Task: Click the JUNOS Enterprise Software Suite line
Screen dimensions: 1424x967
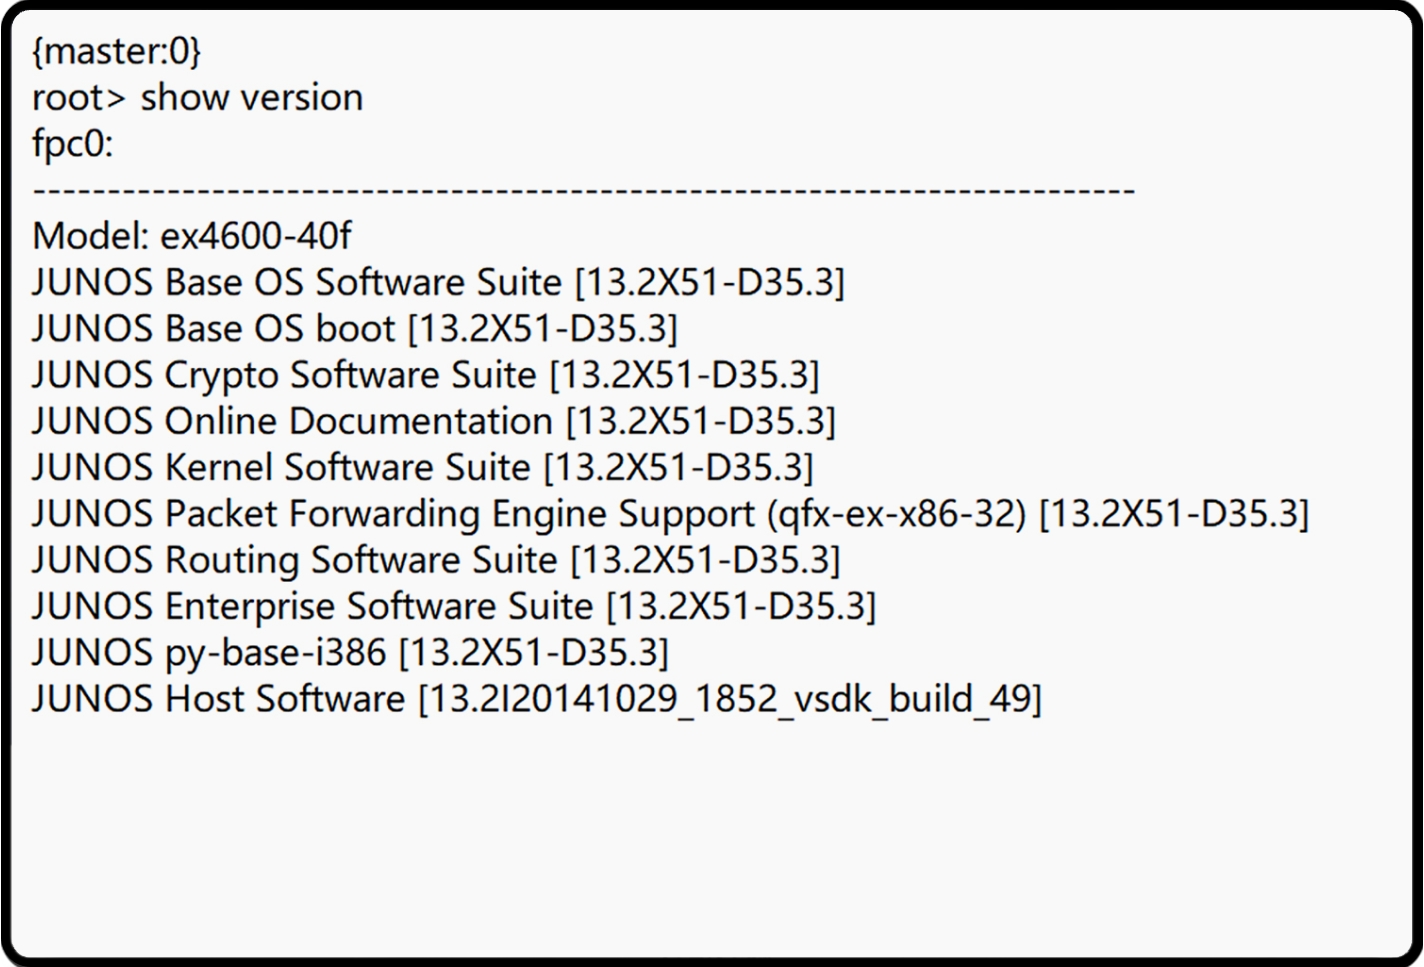Action: point(453,606)
